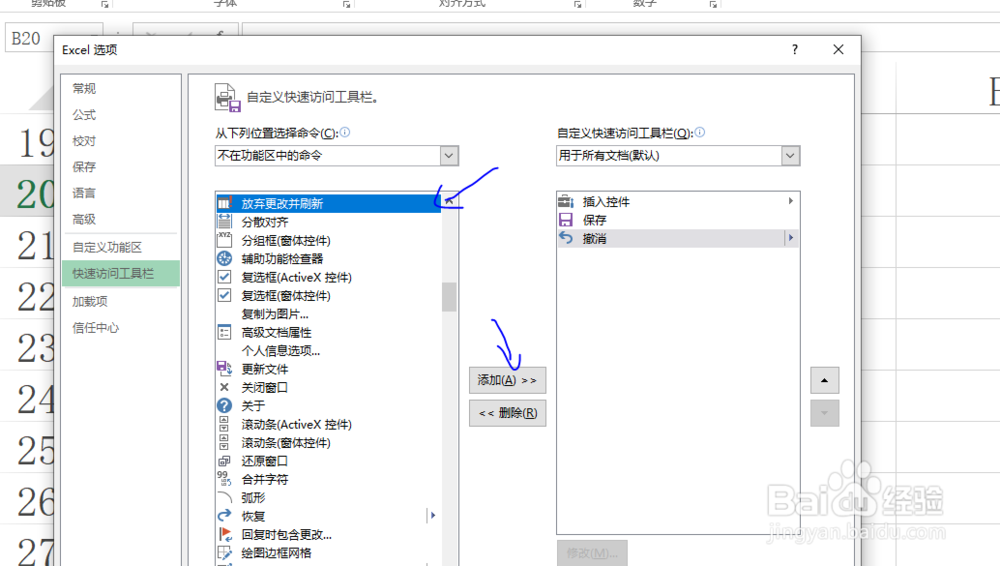Click the 复选框(窗体控件) checkbox icon

[x=224, y=295]
